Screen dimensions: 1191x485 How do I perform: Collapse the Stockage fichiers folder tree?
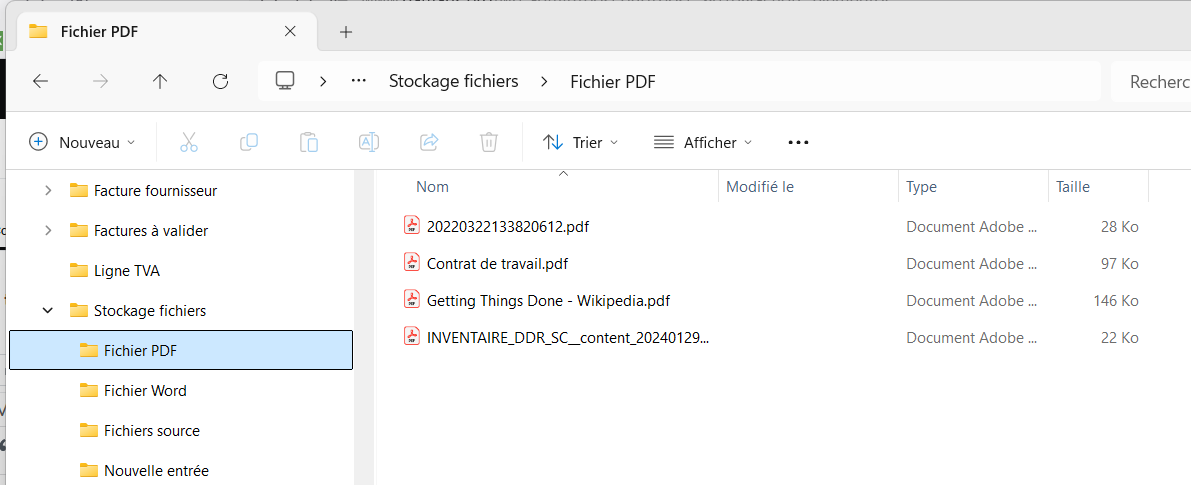[x=48, y=311]
